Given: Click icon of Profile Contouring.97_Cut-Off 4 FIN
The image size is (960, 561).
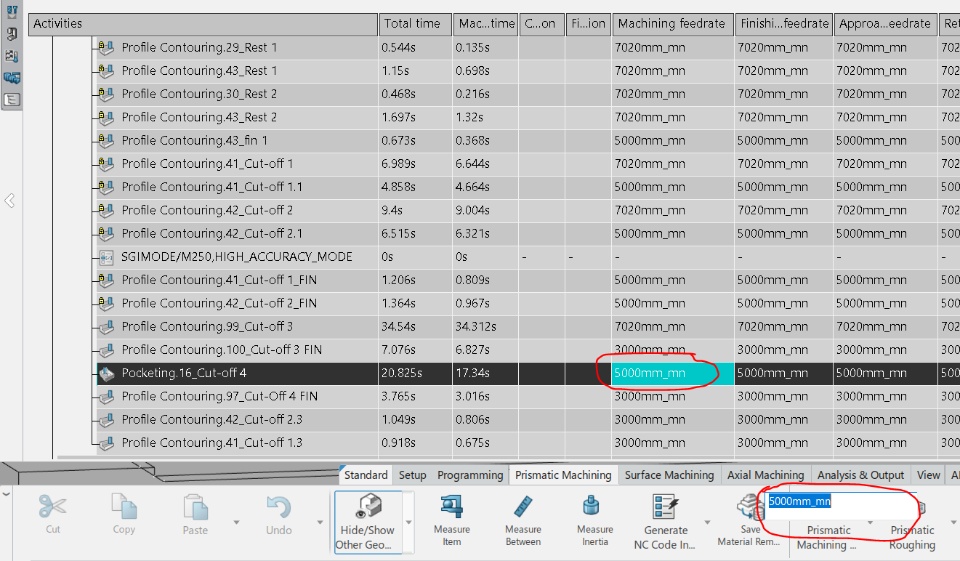Looking at the screenshot, I should [107, 397].
